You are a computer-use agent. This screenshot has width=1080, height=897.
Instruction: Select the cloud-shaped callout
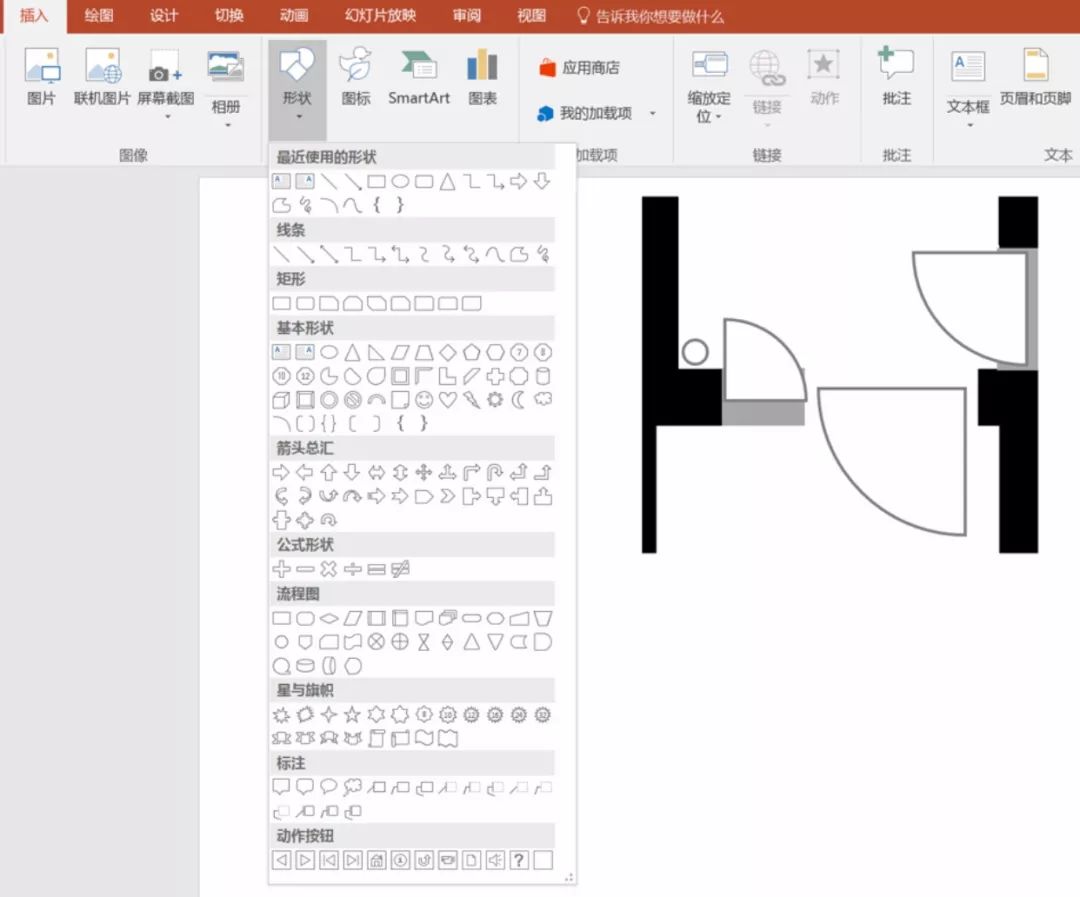pyautogui.click(x=352, y=787)
